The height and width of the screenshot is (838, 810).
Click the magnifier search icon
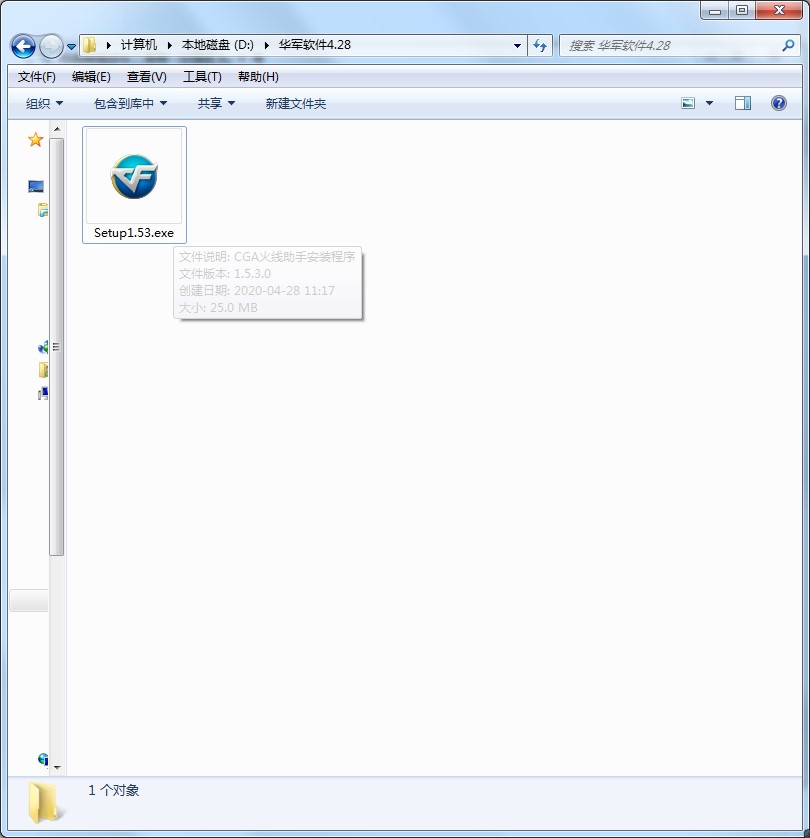point(788,45)
